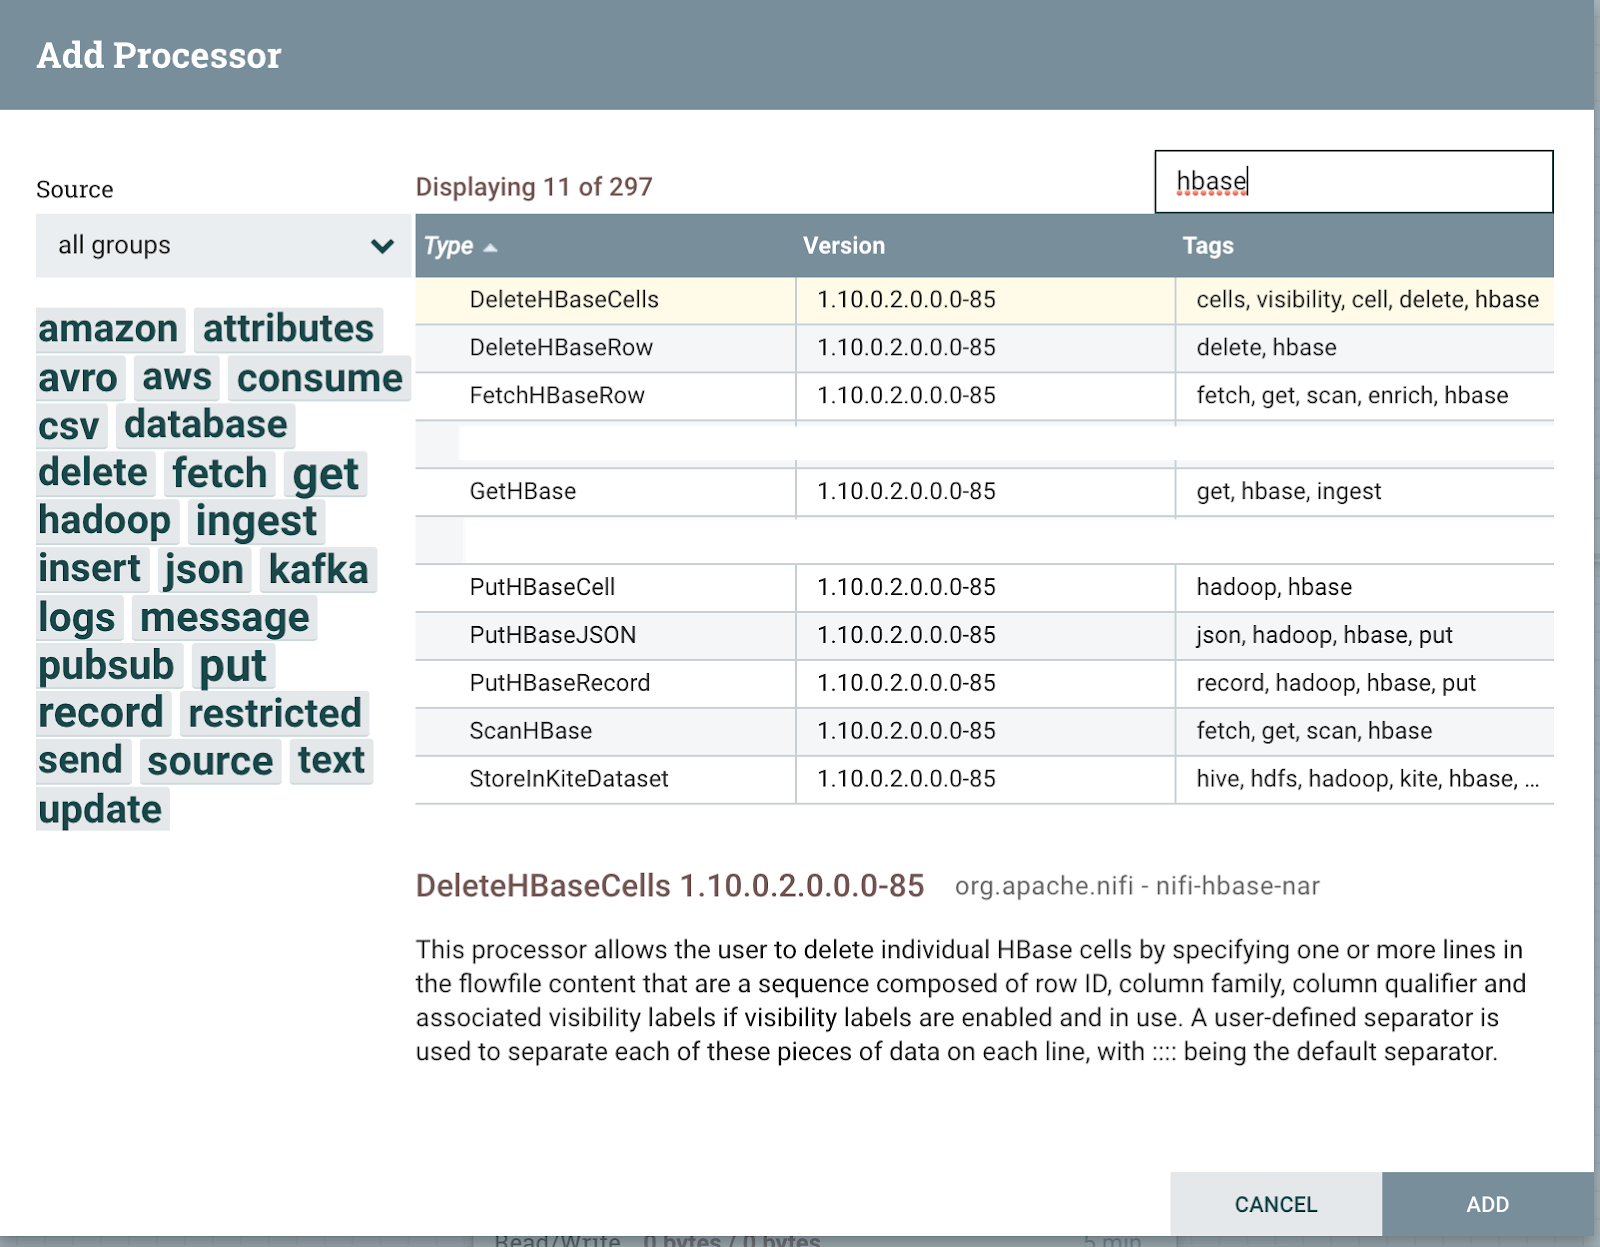Choose the GetHBase processor type
Screen dimensions: 1600x1247
click(523, 492)
